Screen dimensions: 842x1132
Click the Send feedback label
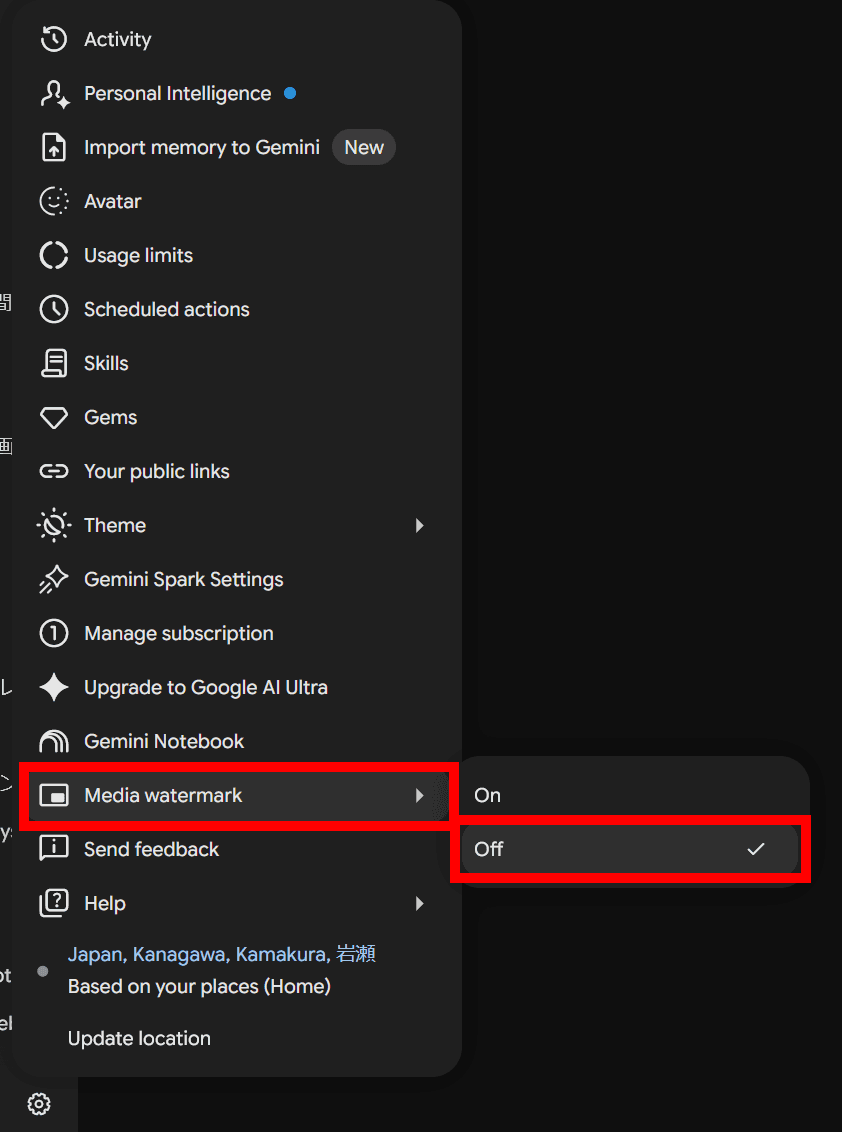[x=152, y=849]
